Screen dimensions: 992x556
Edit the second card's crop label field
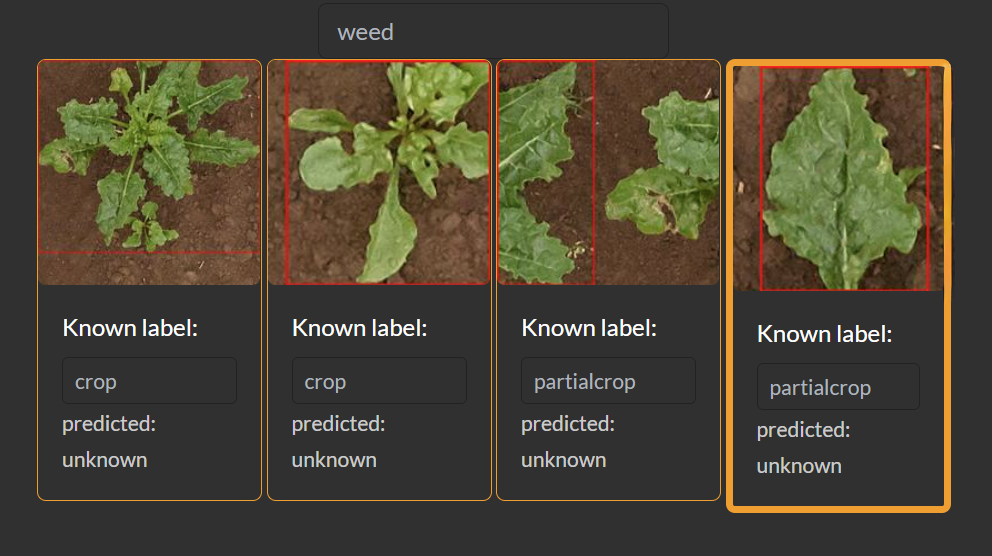(379, 381)
